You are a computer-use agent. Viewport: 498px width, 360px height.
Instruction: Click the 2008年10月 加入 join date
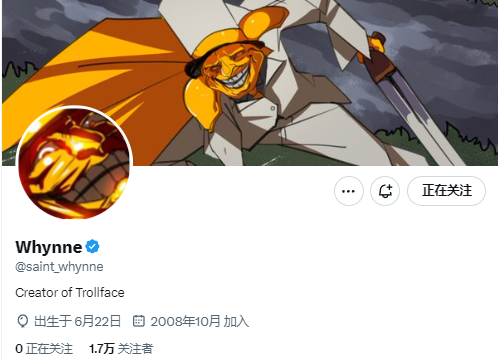[200, 321]
